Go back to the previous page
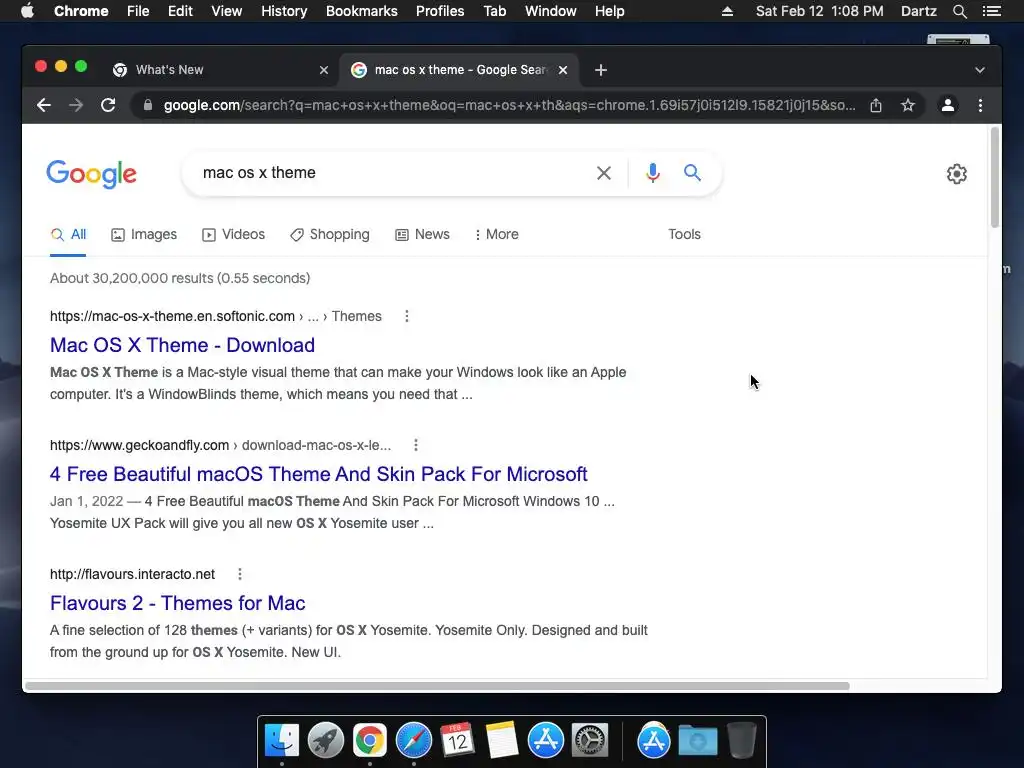This screenshot has height=768, width=1024. 44,105
